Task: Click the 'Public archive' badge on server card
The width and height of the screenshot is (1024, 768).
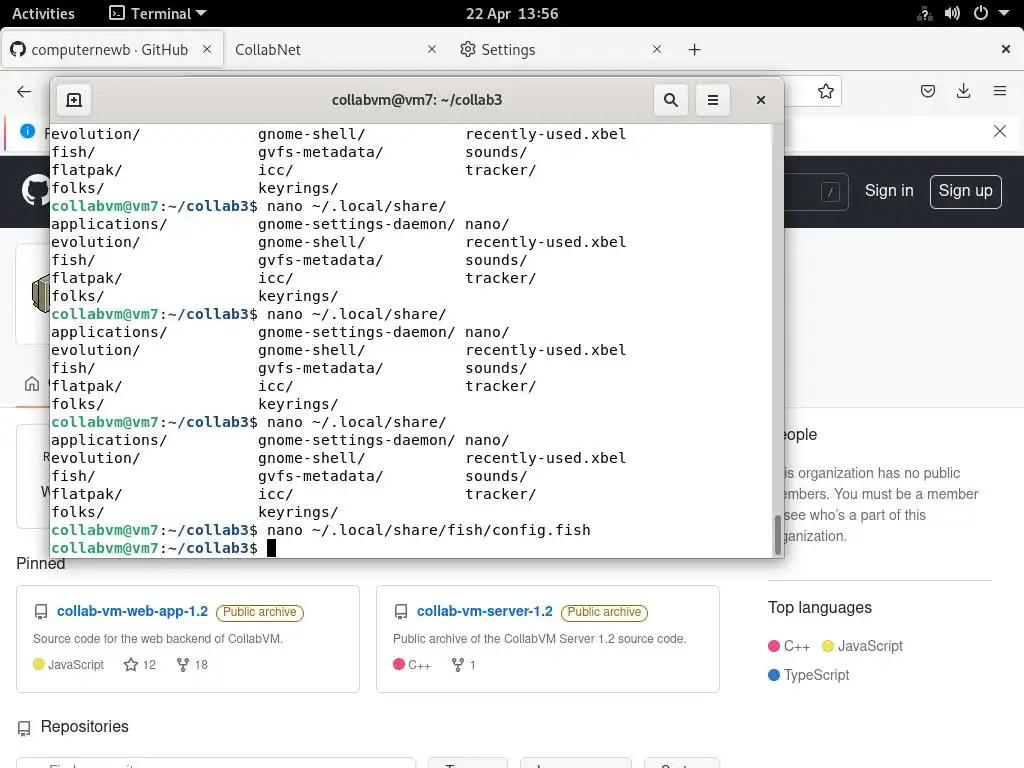Action: [604, 612]
